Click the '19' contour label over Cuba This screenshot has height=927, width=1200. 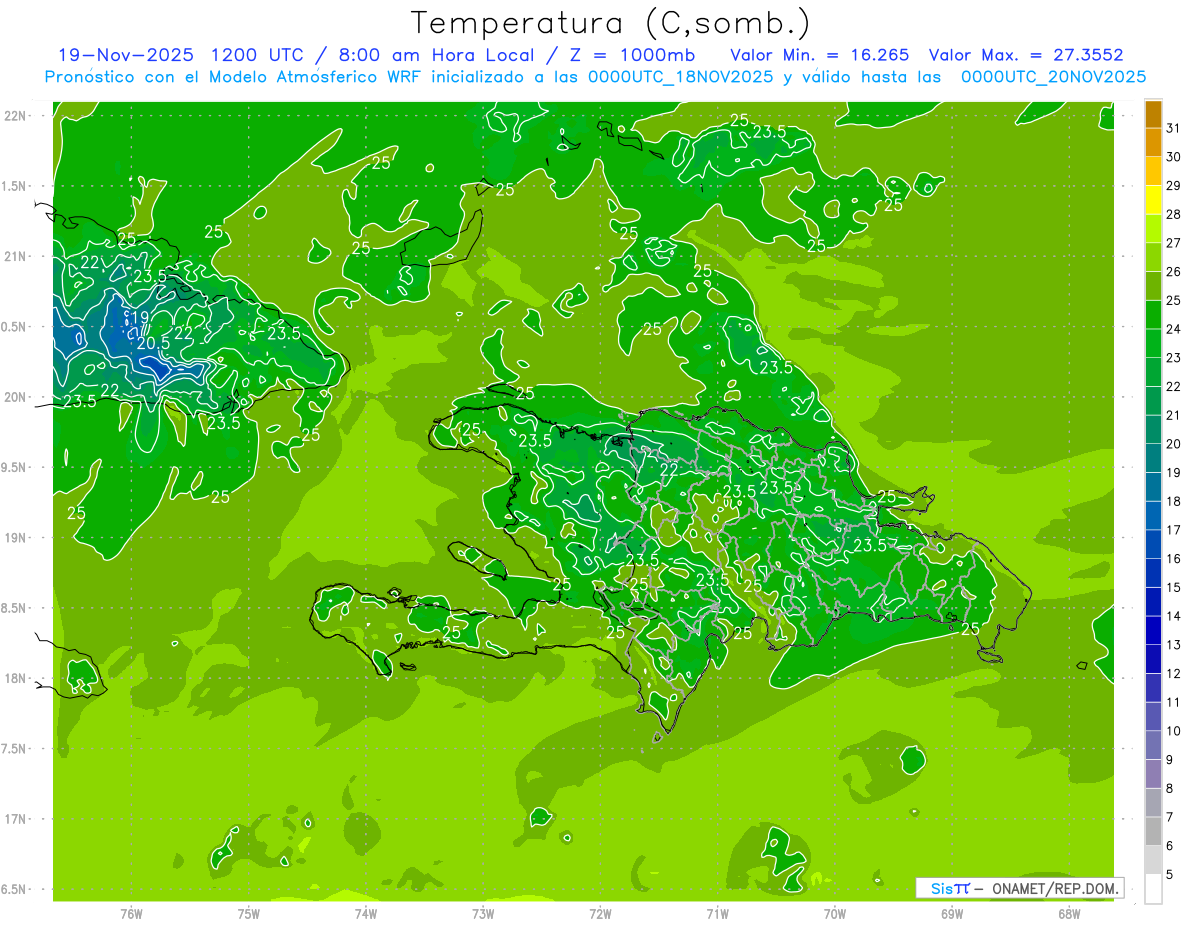click(140, 317)
